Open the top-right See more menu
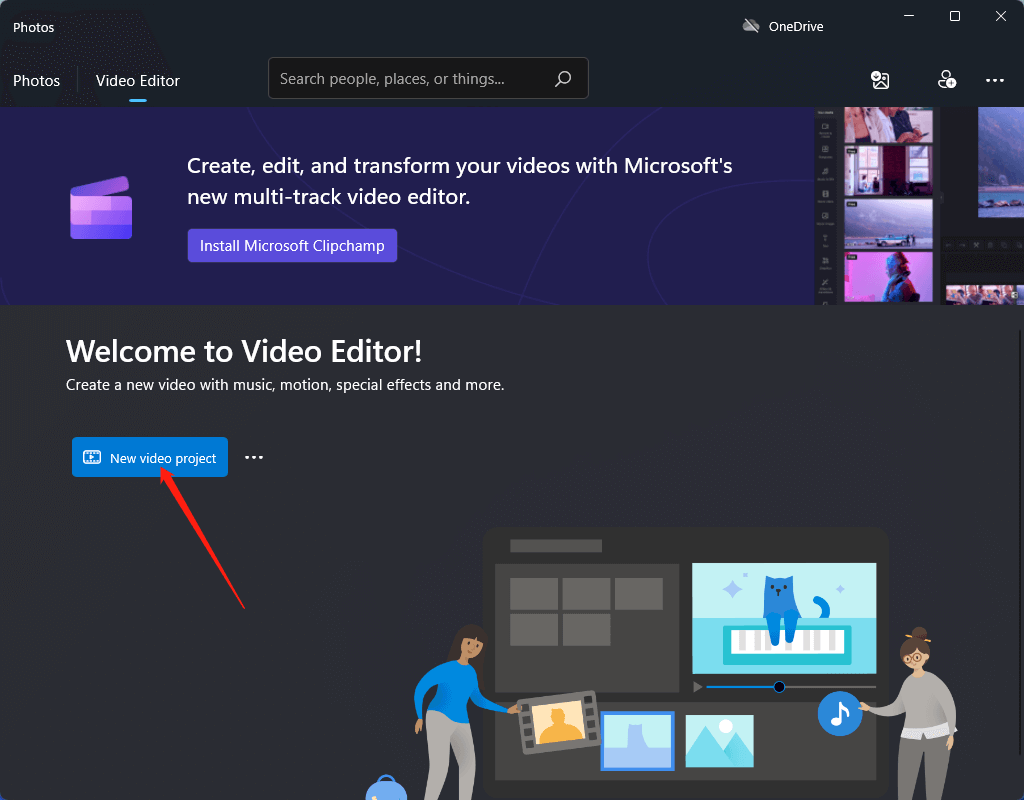The width and height of the screenshot is (1024, 800). 995,80
